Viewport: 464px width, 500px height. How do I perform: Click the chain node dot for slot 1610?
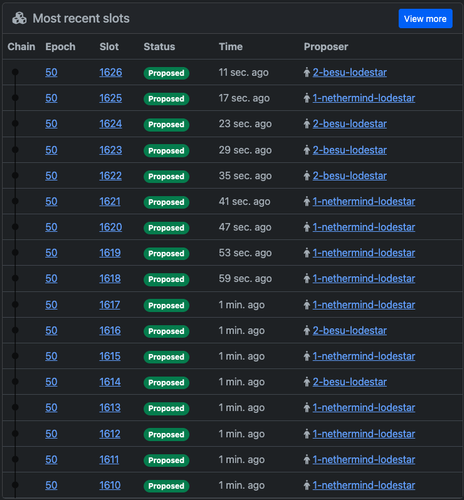pyautogui.click(x=15, y=485)
